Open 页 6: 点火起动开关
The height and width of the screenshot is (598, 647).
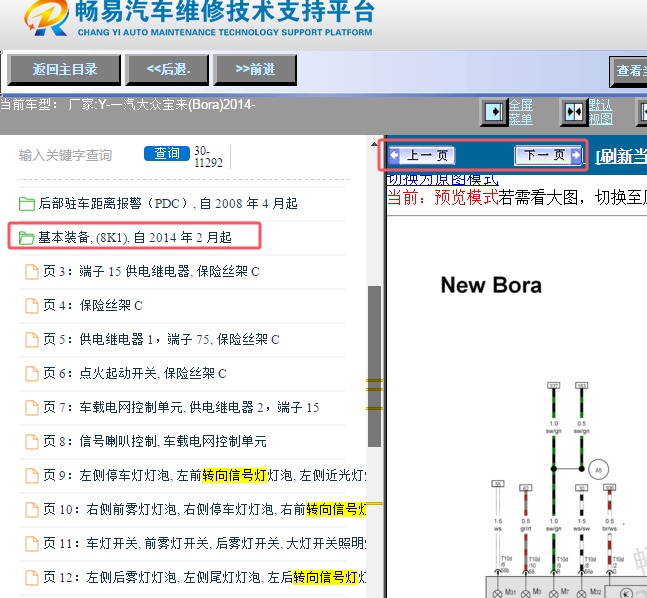(x=135, y=373)
